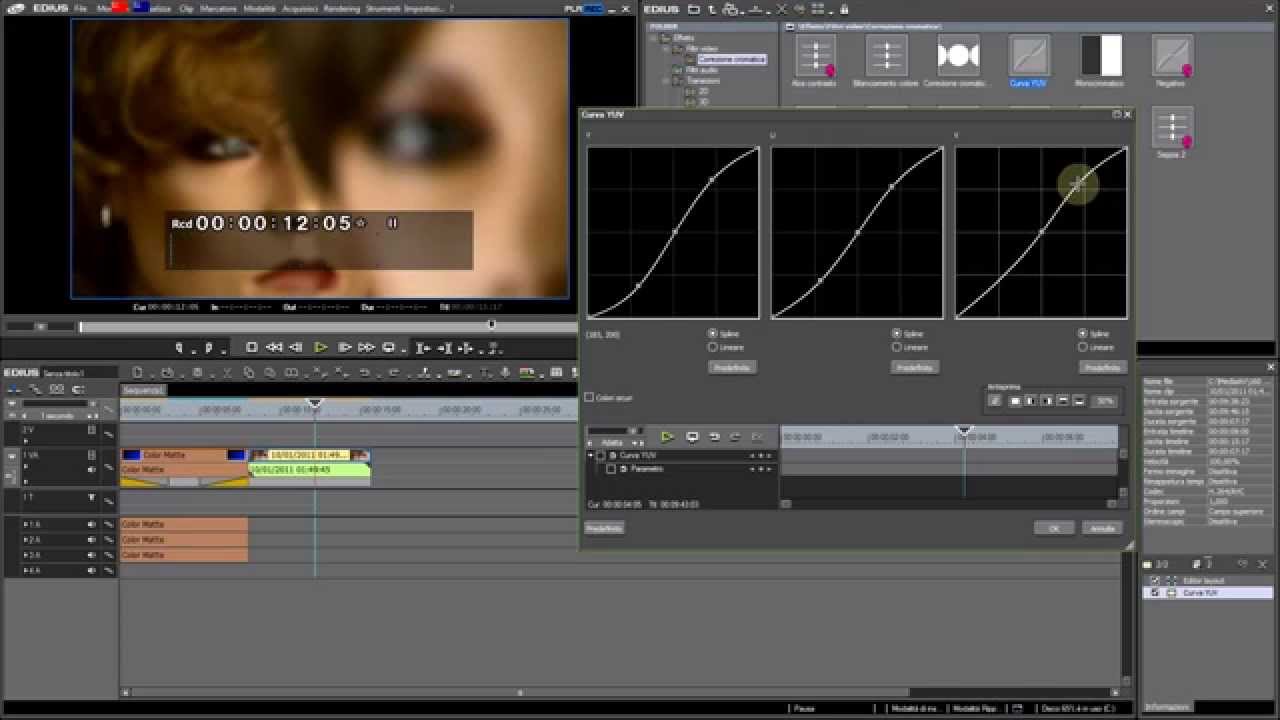
Task: Click the play button under the preview monitor
Action: coord(320,348)
